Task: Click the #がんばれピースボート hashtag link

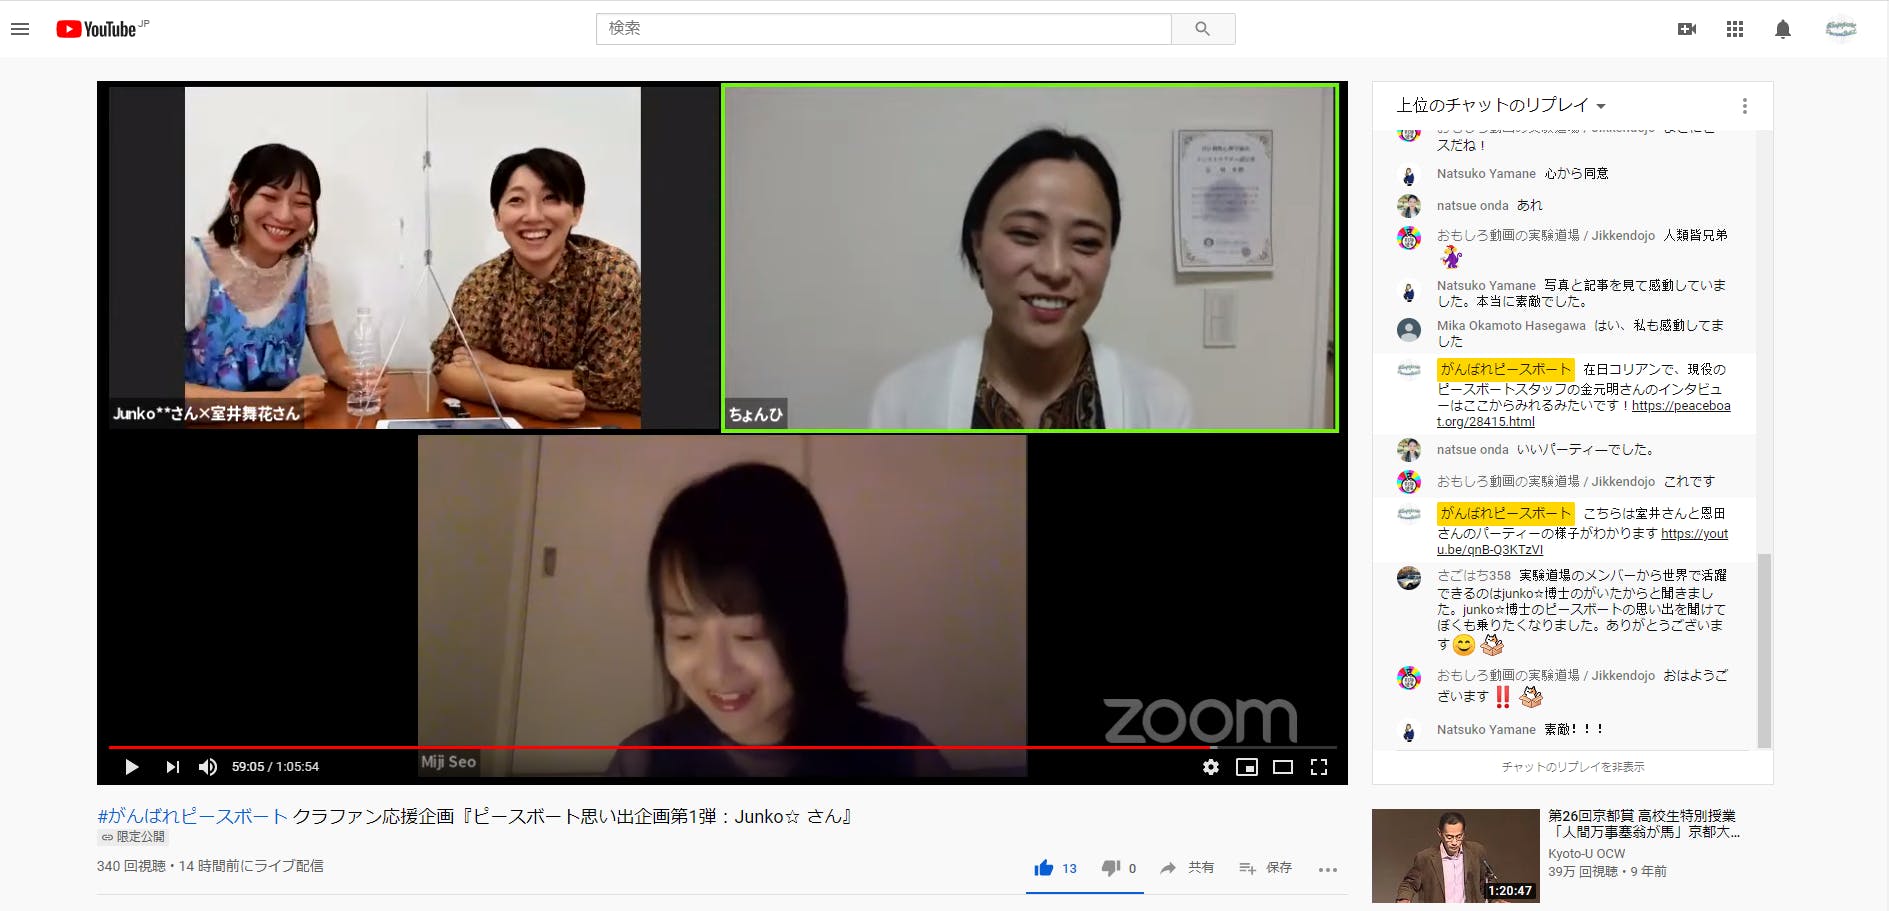Action: click(192, 816)
